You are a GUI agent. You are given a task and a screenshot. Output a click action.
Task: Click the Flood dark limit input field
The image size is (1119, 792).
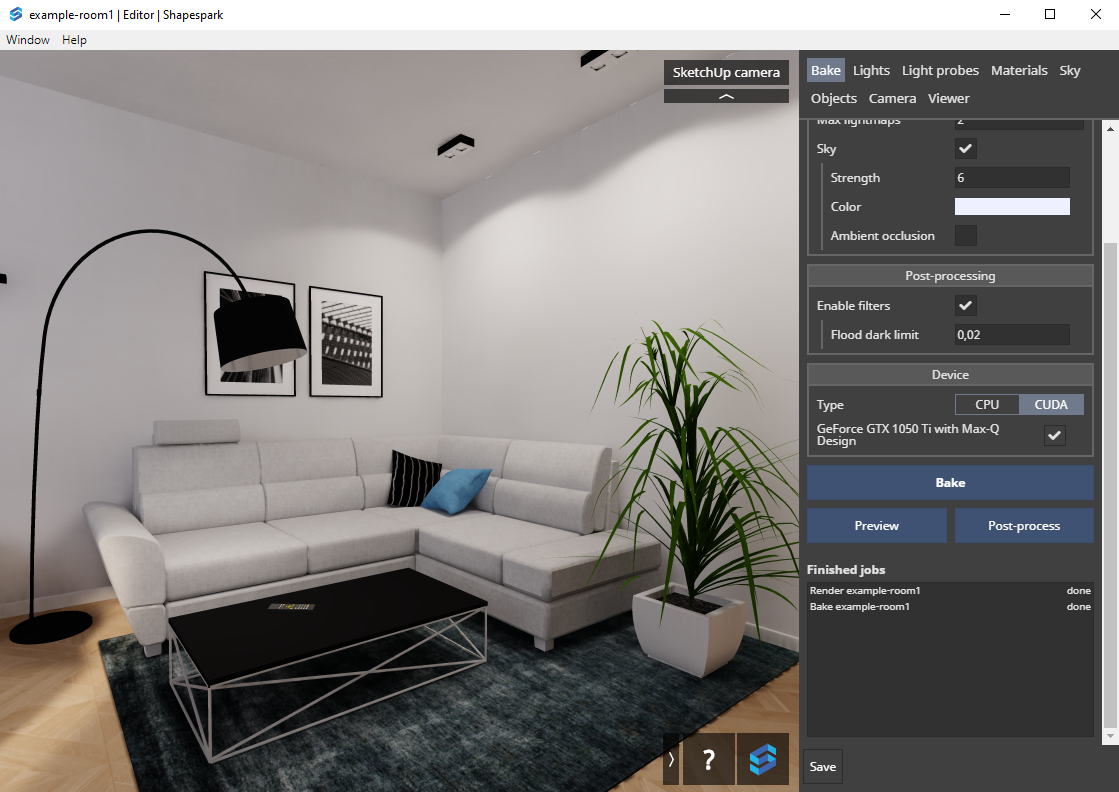click(x=1012, y=335)
